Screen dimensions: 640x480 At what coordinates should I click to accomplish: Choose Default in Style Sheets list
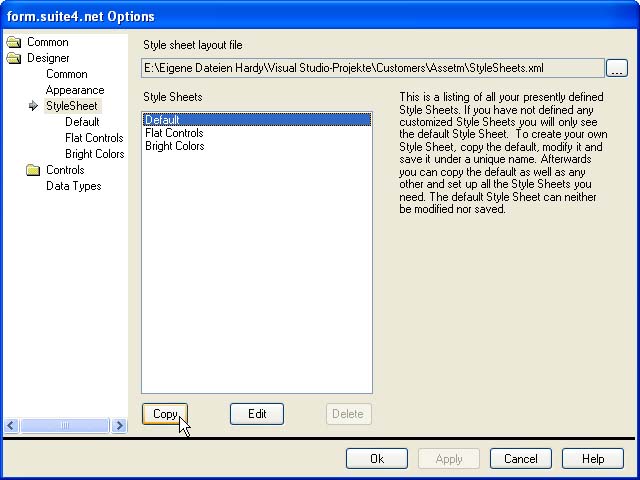(x=162, y=120)
